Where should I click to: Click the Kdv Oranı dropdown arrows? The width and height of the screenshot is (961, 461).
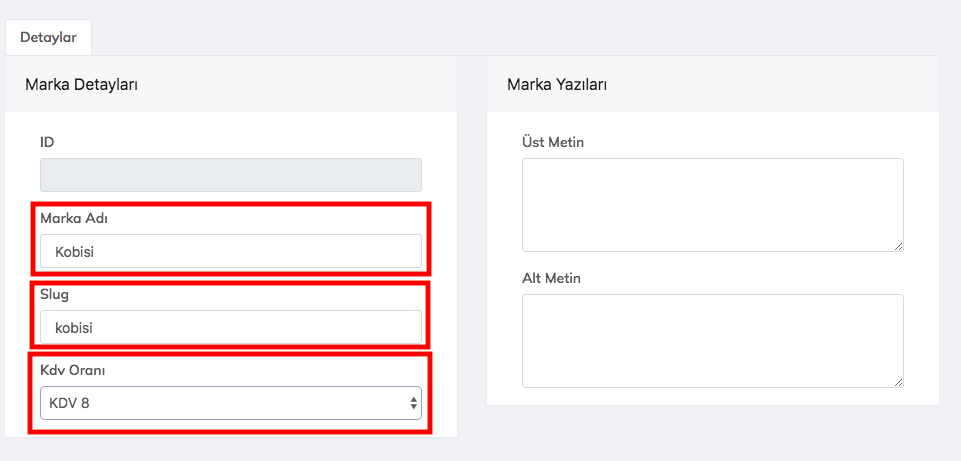click(x=413, y=403)
